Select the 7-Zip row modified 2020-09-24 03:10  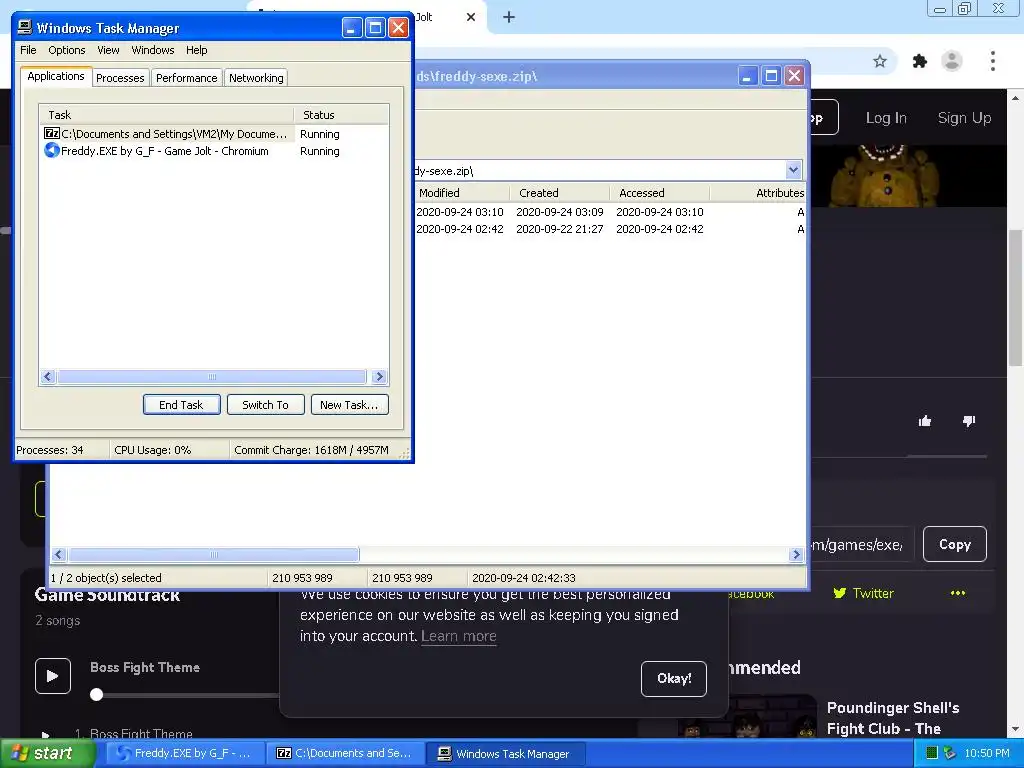611,212
